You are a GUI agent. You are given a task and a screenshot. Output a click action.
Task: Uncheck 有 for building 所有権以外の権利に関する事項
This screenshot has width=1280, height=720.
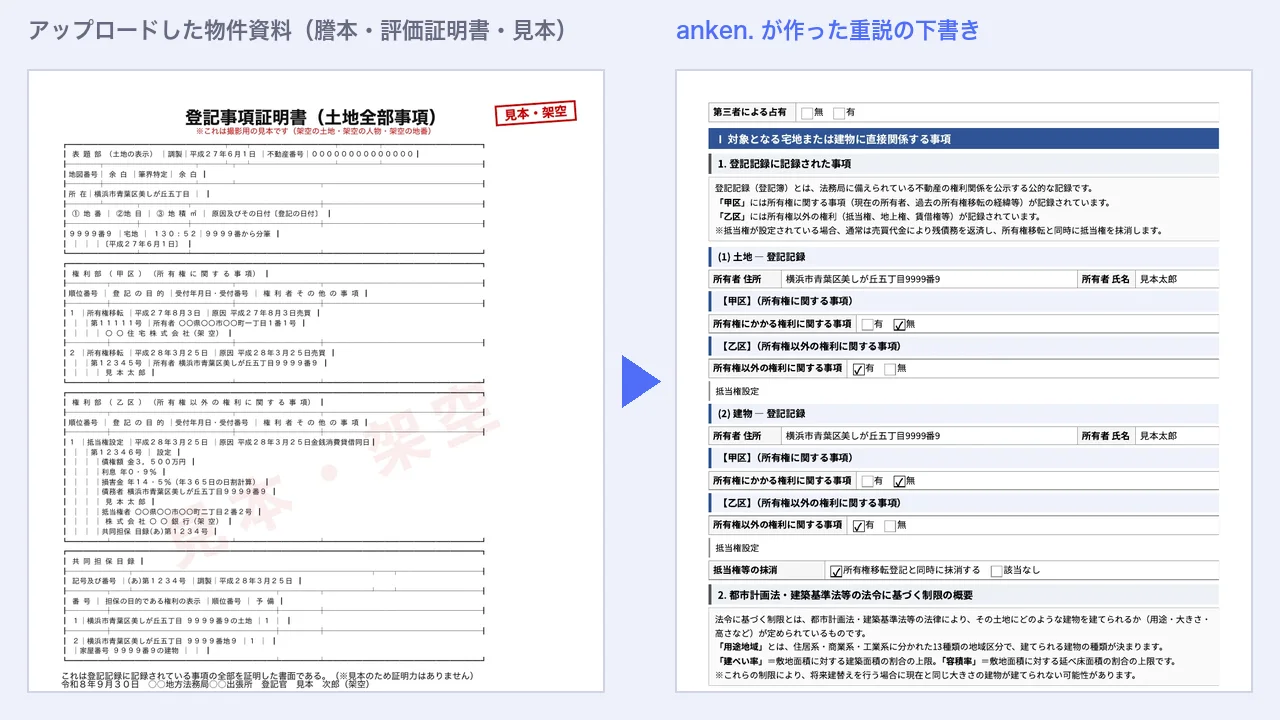click(x=858, y=525)
